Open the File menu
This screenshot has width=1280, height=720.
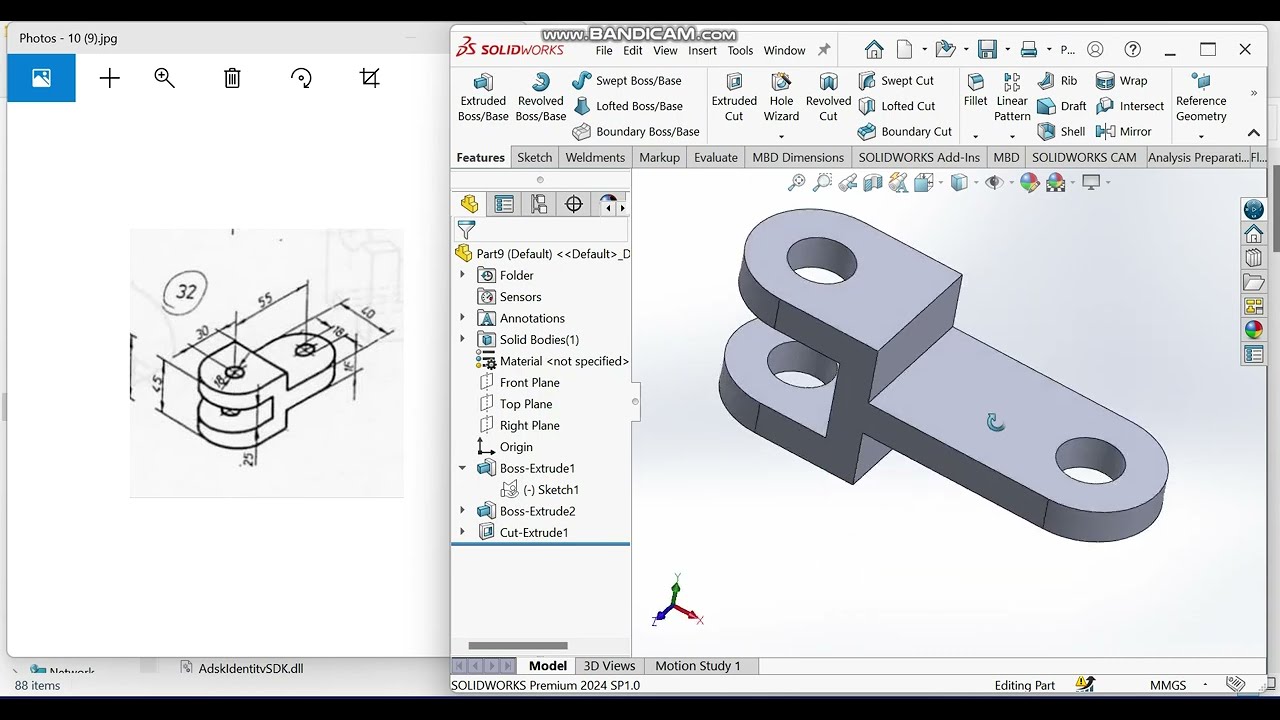tap(604, 50)
